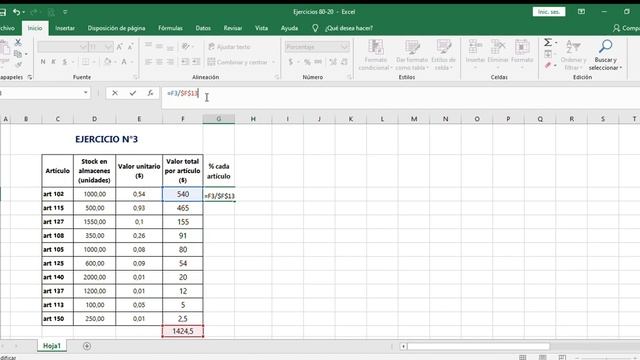The image size is (640, 360).
Task: Open the number format Porcentaje dropdown
Action: pos(344,47)
